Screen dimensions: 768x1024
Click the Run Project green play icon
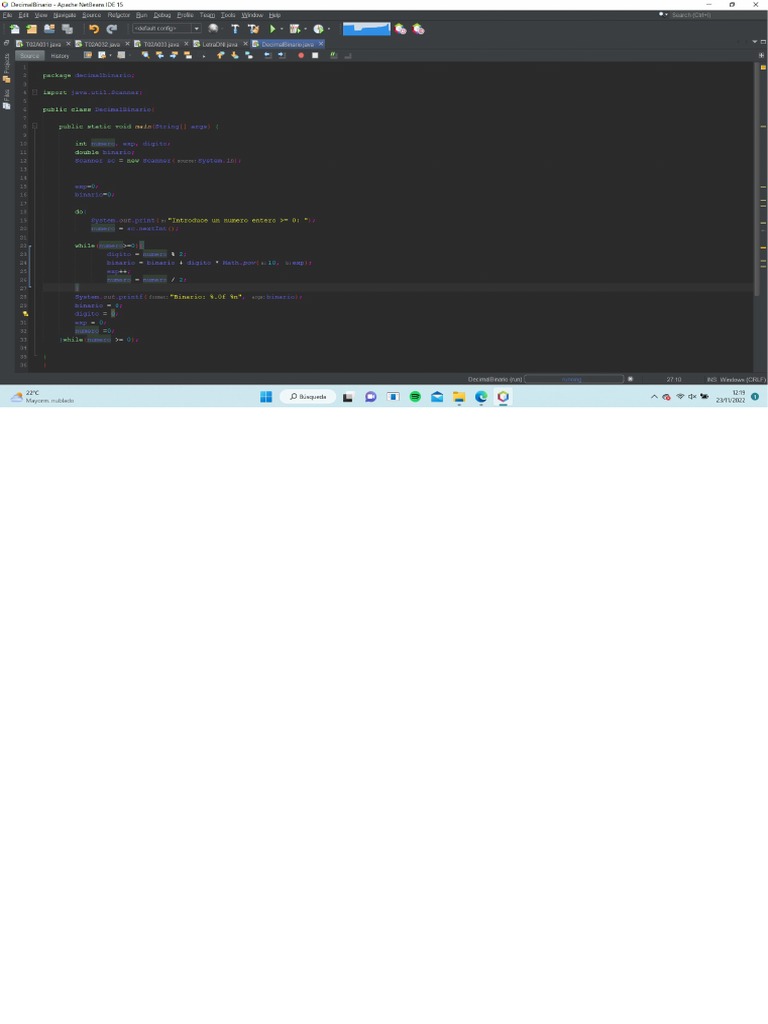[x=272, y=29]
